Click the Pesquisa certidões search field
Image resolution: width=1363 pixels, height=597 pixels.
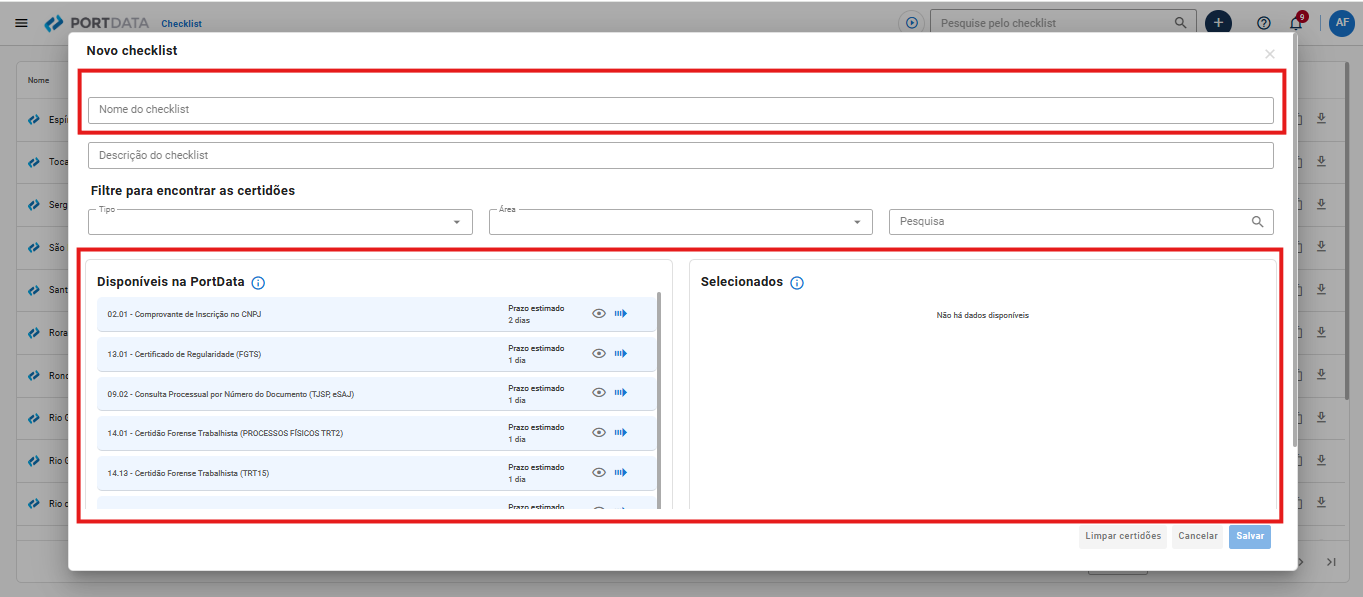[x=1081, y=222]
